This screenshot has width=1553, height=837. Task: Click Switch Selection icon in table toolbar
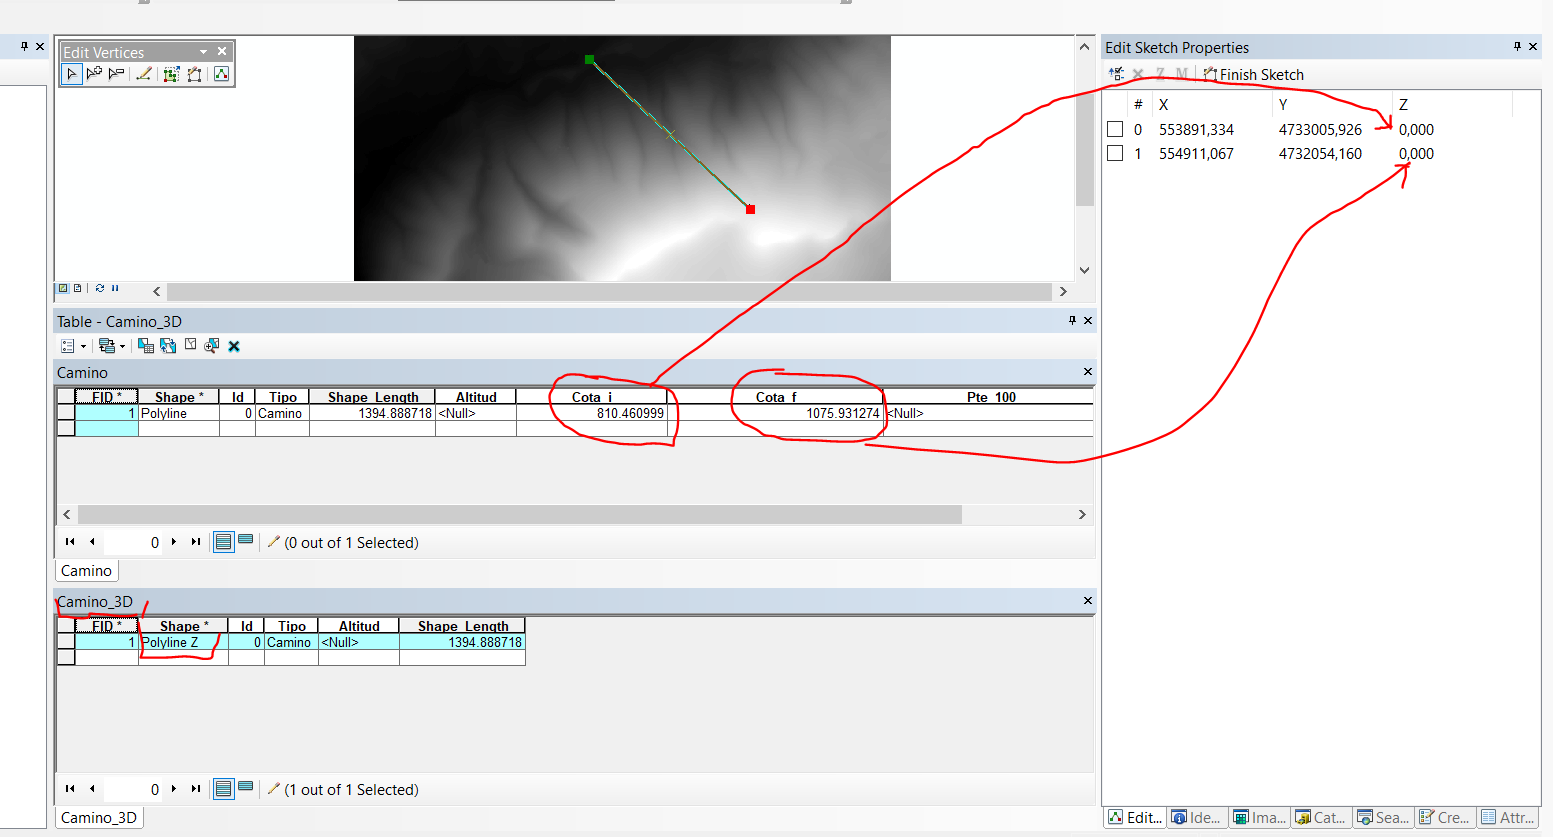click(x=168, y=346)
